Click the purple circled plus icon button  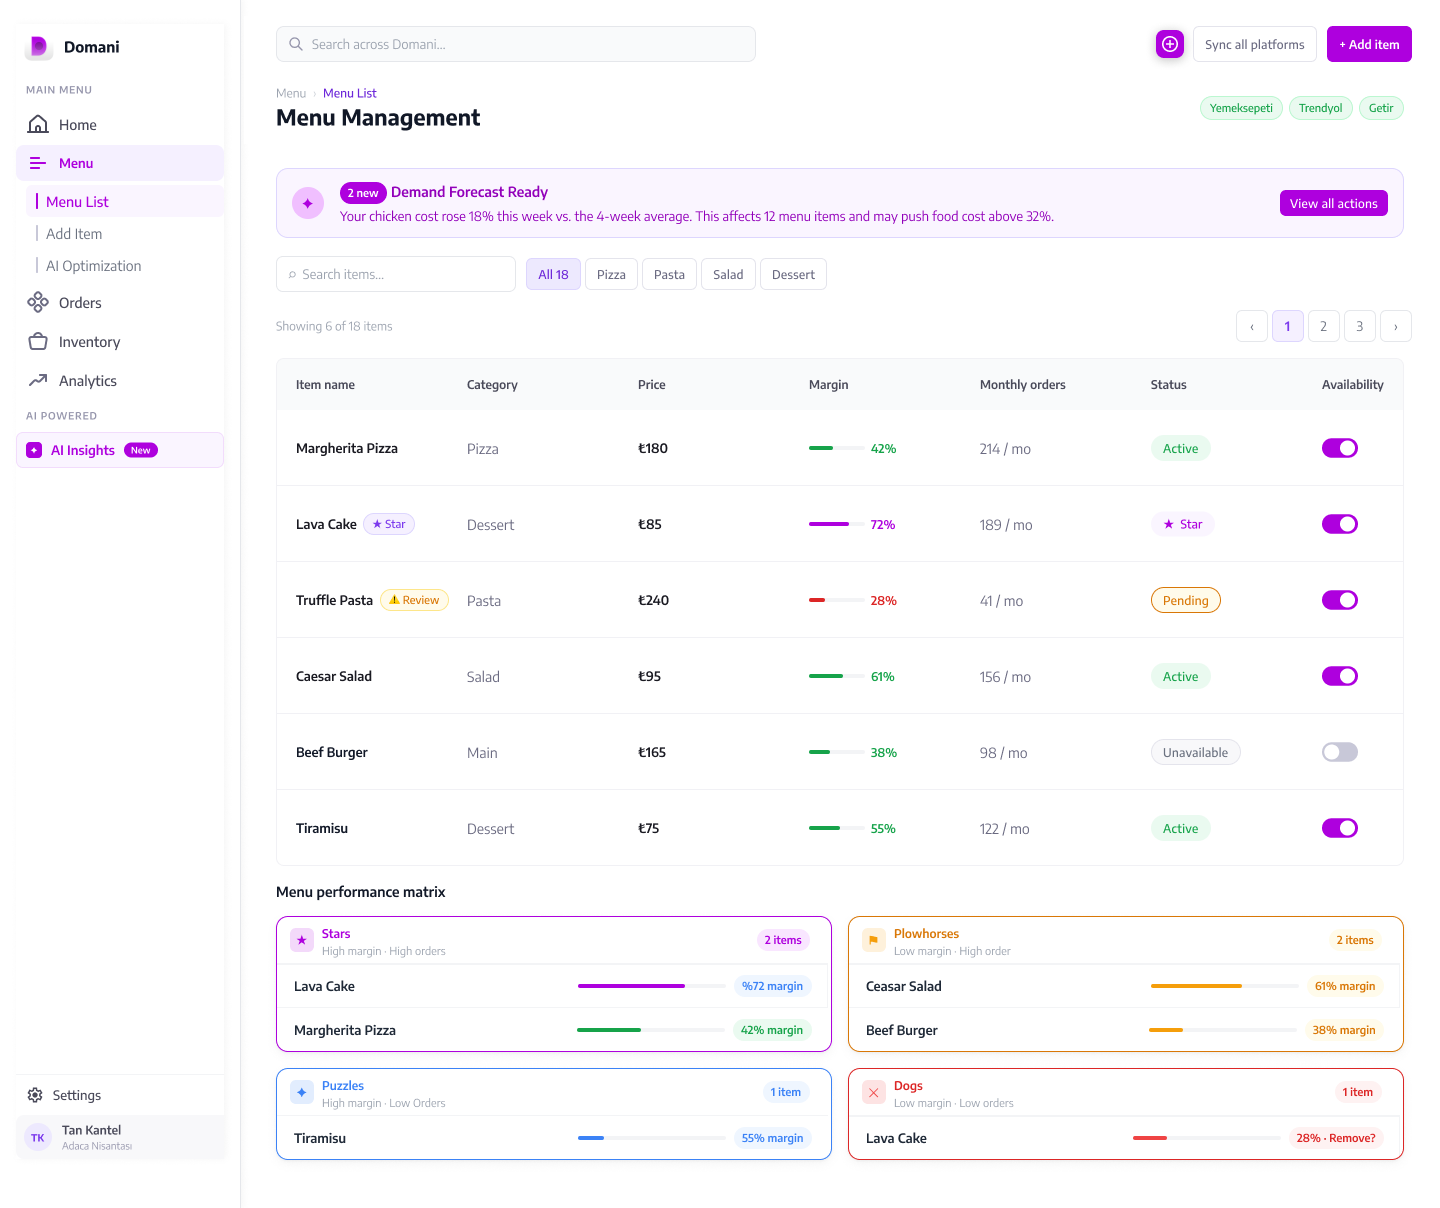1170,44
